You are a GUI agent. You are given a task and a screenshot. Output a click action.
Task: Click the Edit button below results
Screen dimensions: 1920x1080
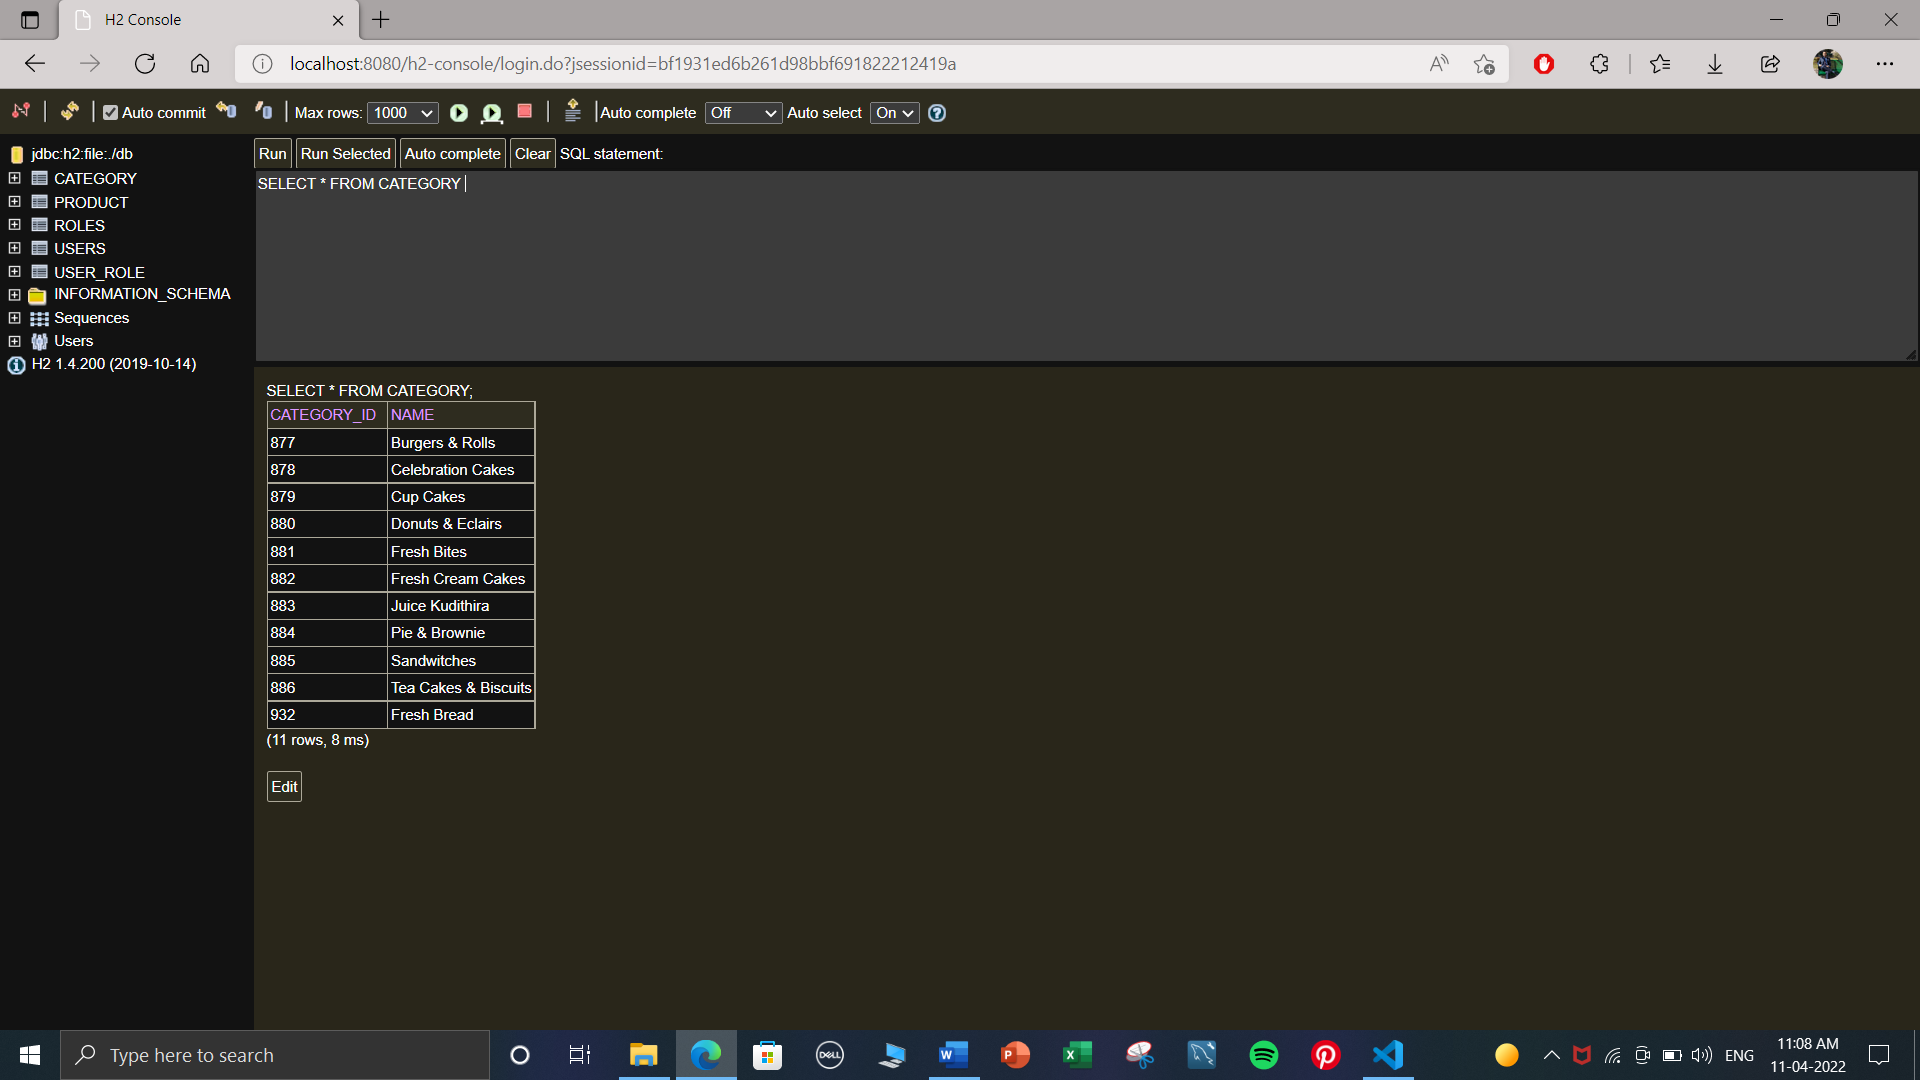284,786
